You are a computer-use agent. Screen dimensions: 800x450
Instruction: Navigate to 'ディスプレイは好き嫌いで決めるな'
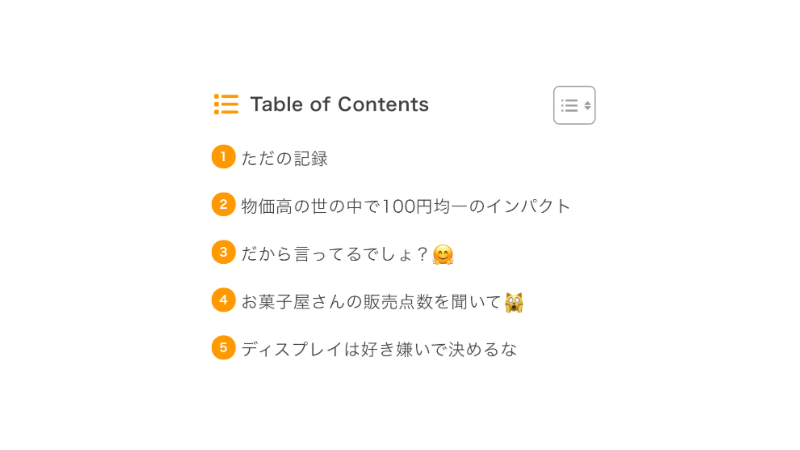(379, 349)
